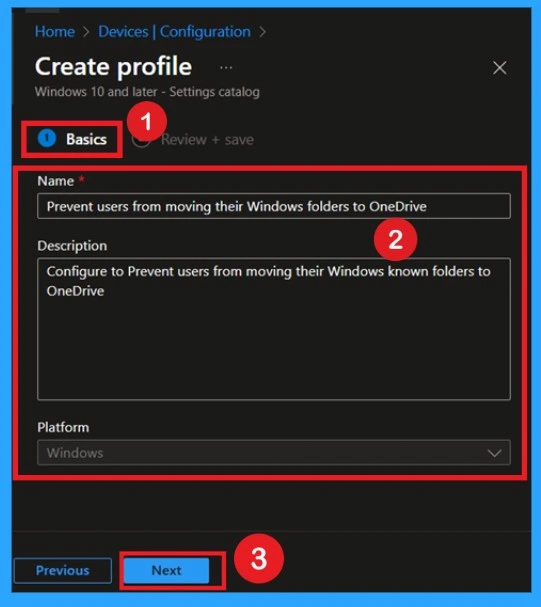The image size is (541, 607).
Task: Open the Home breadcrumb link
Action: pos(55,31)
